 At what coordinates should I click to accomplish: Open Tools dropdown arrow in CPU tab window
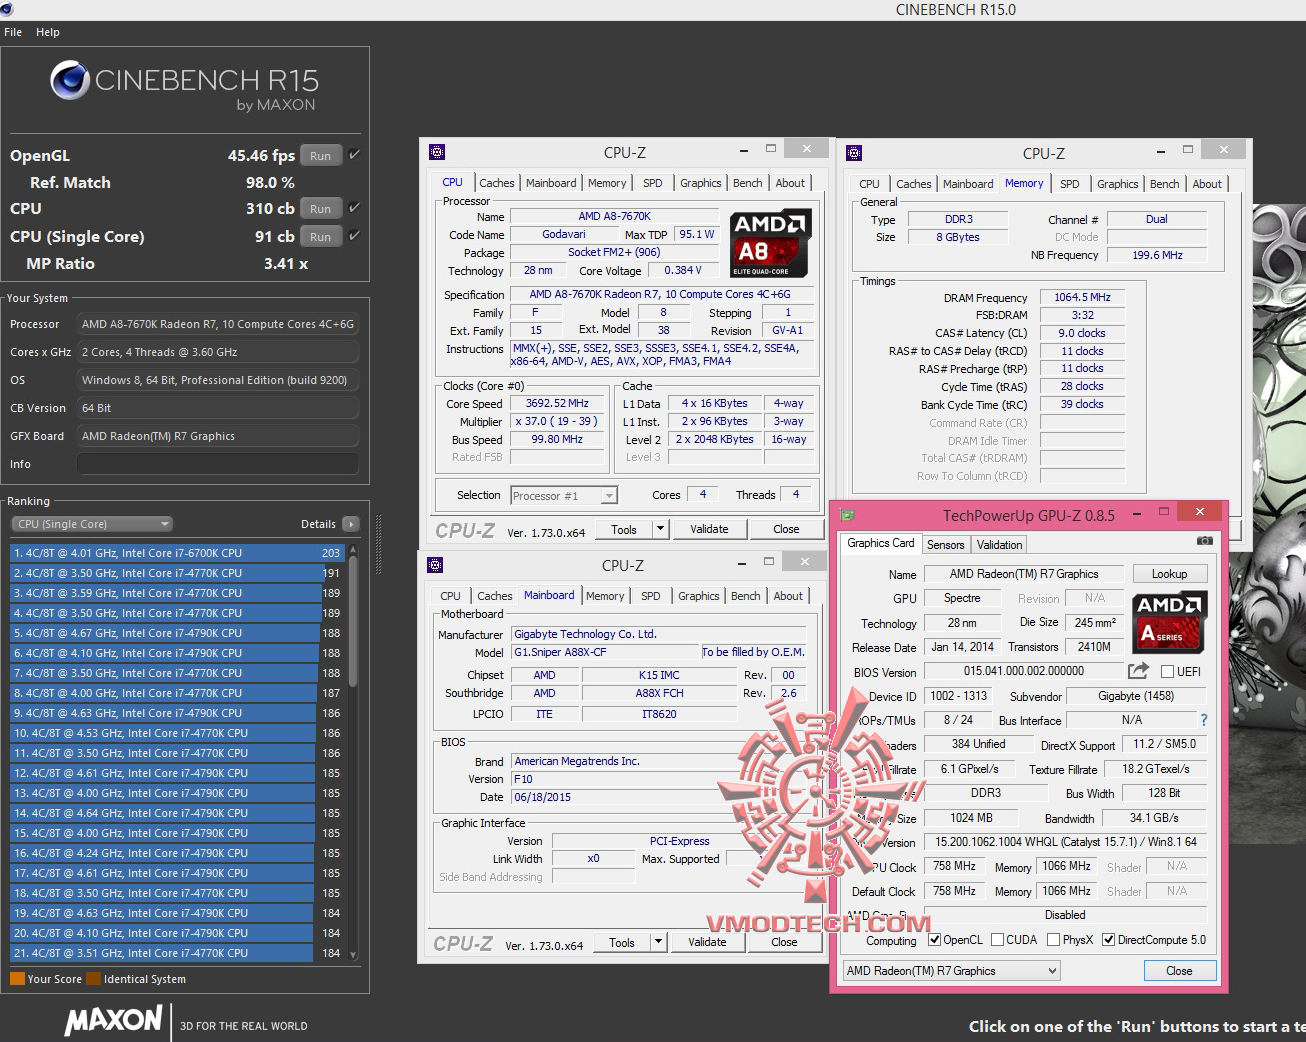tap(660, 529)
